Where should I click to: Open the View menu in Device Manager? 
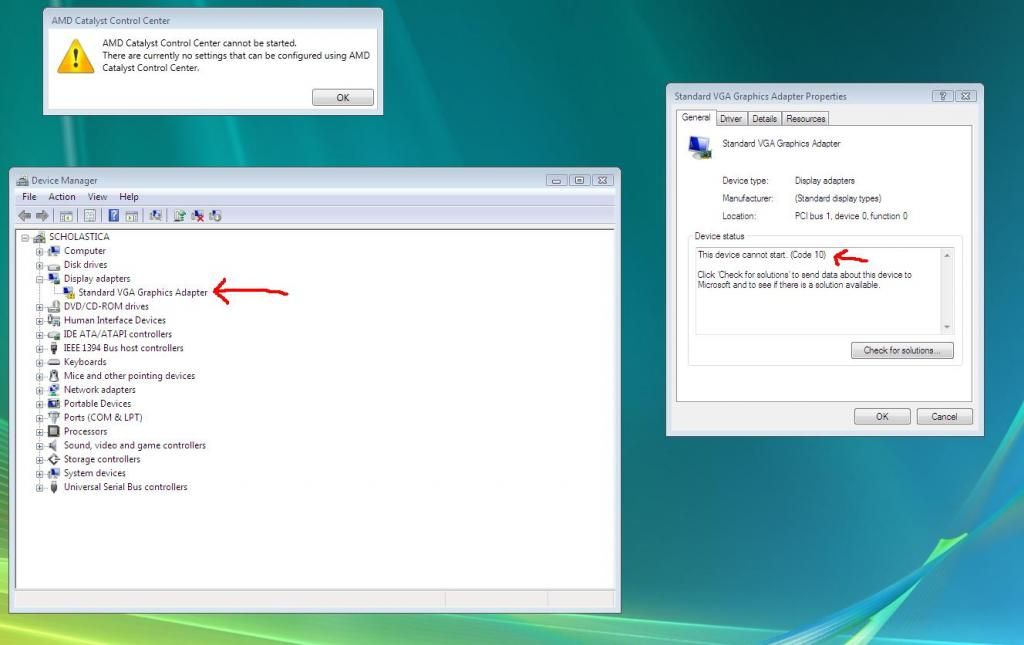pos(97,197)
